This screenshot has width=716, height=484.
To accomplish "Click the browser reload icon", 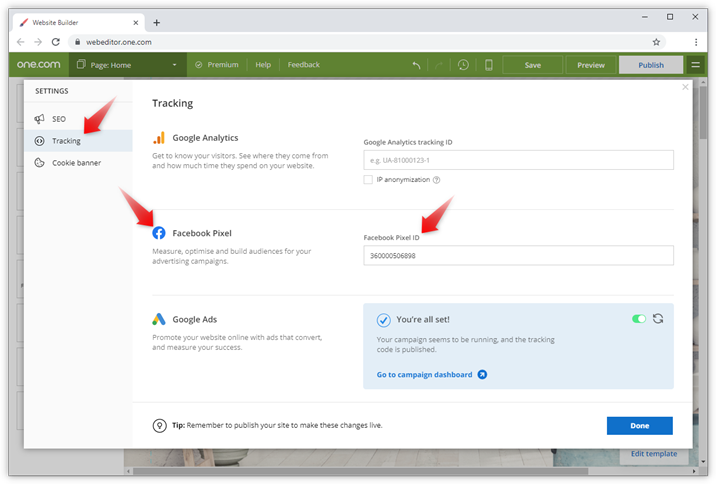I will coord(56,42).
